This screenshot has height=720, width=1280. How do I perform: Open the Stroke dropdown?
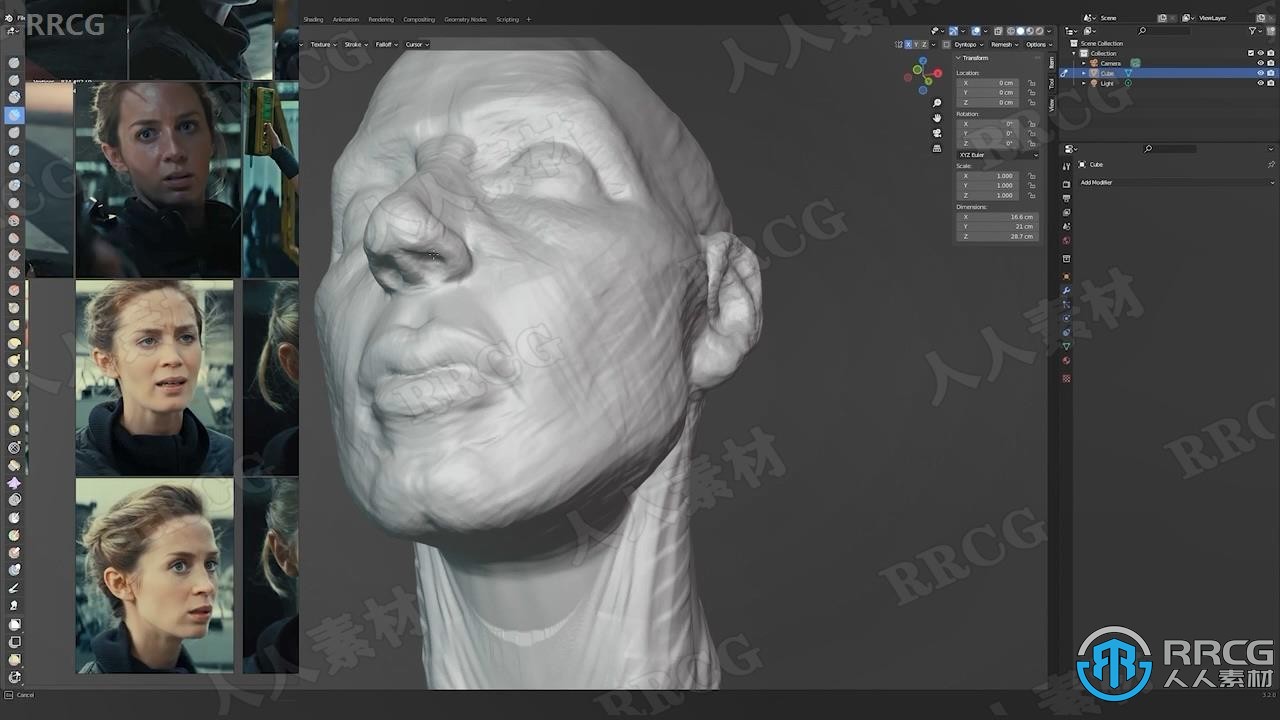355,44
